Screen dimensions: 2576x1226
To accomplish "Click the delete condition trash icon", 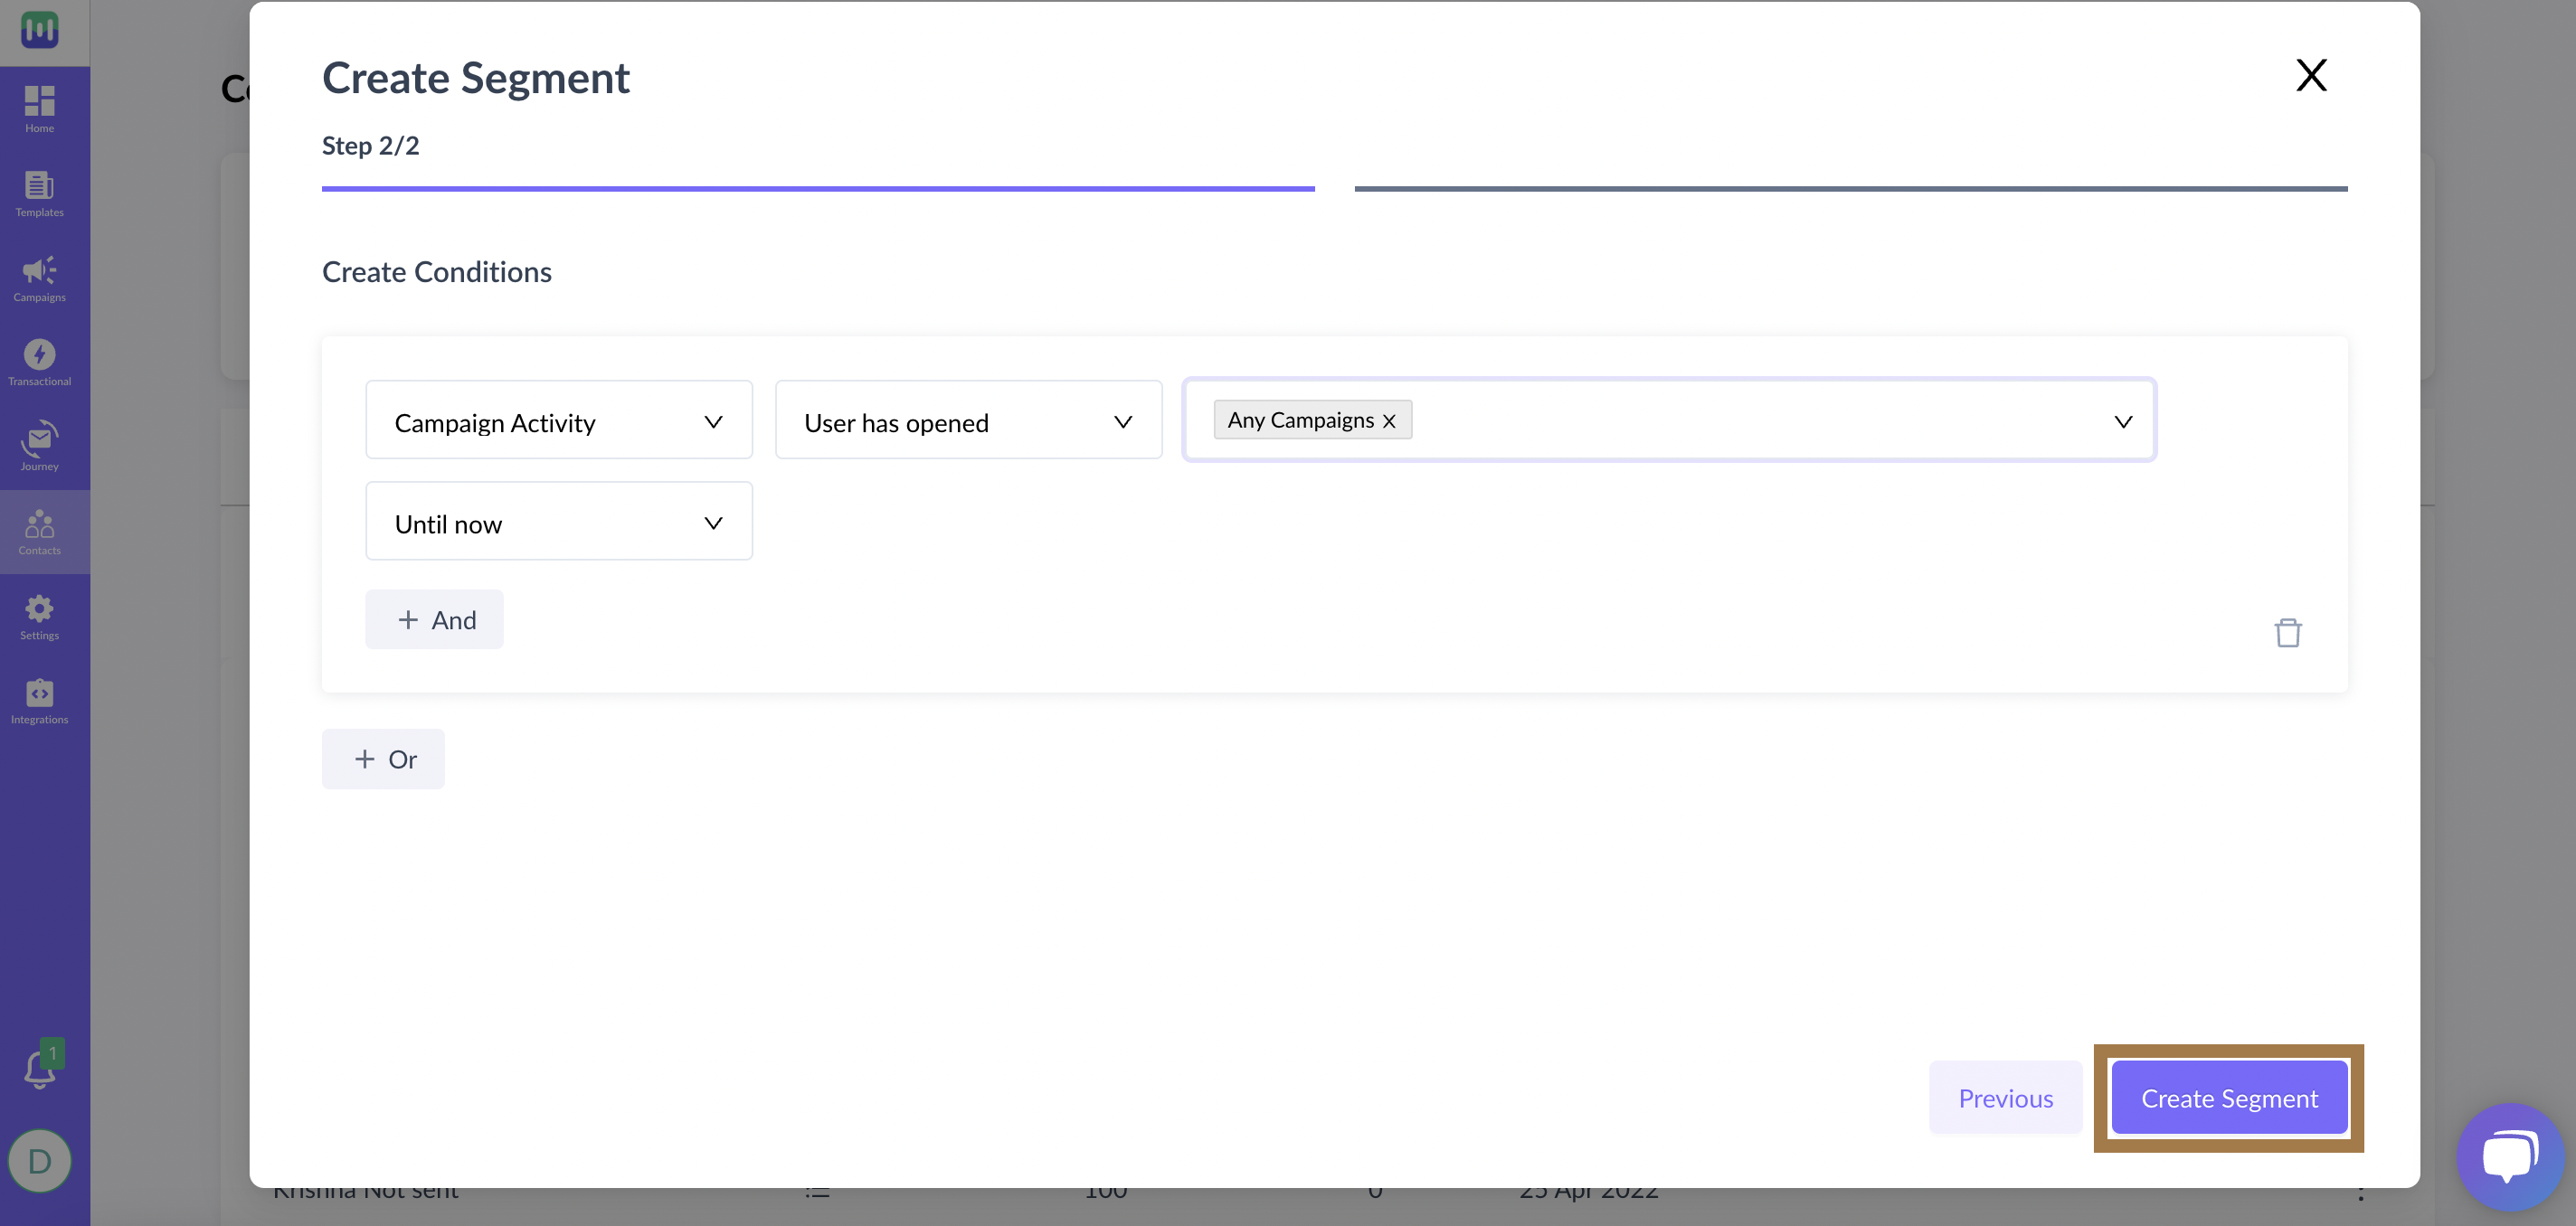I will point(2287,632).
